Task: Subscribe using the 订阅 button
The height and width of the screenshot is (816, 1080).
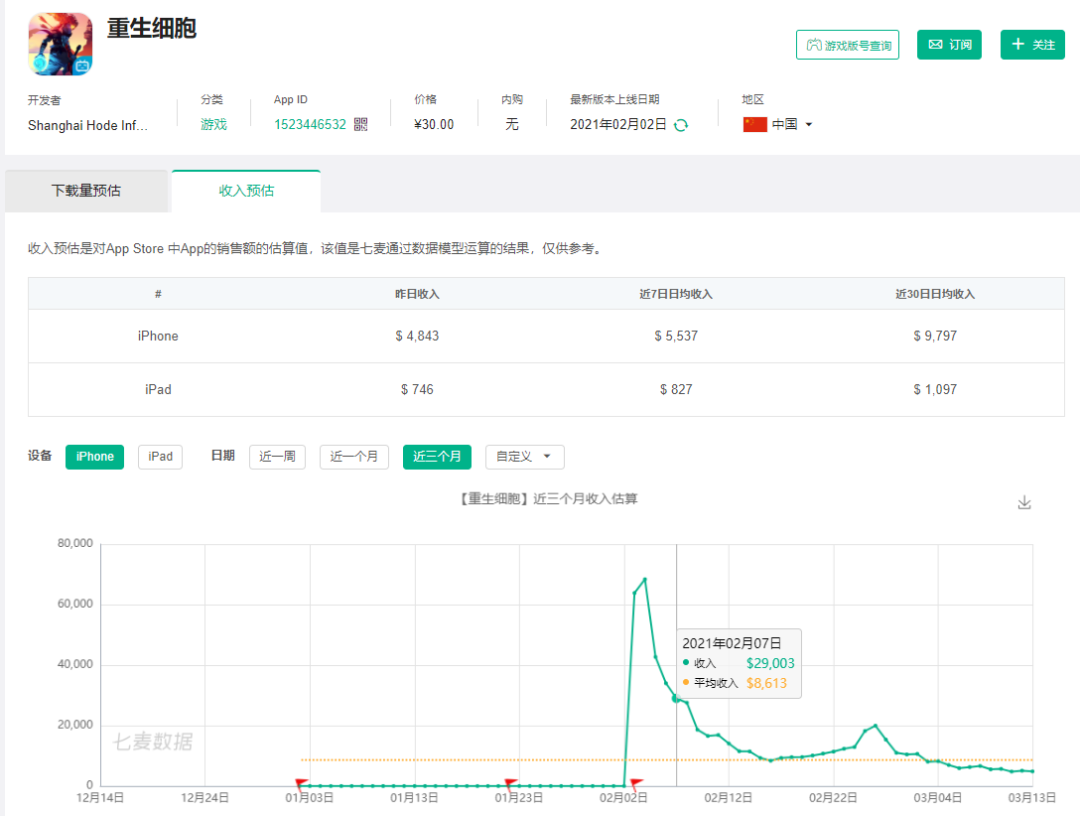Action: [949, 45]
